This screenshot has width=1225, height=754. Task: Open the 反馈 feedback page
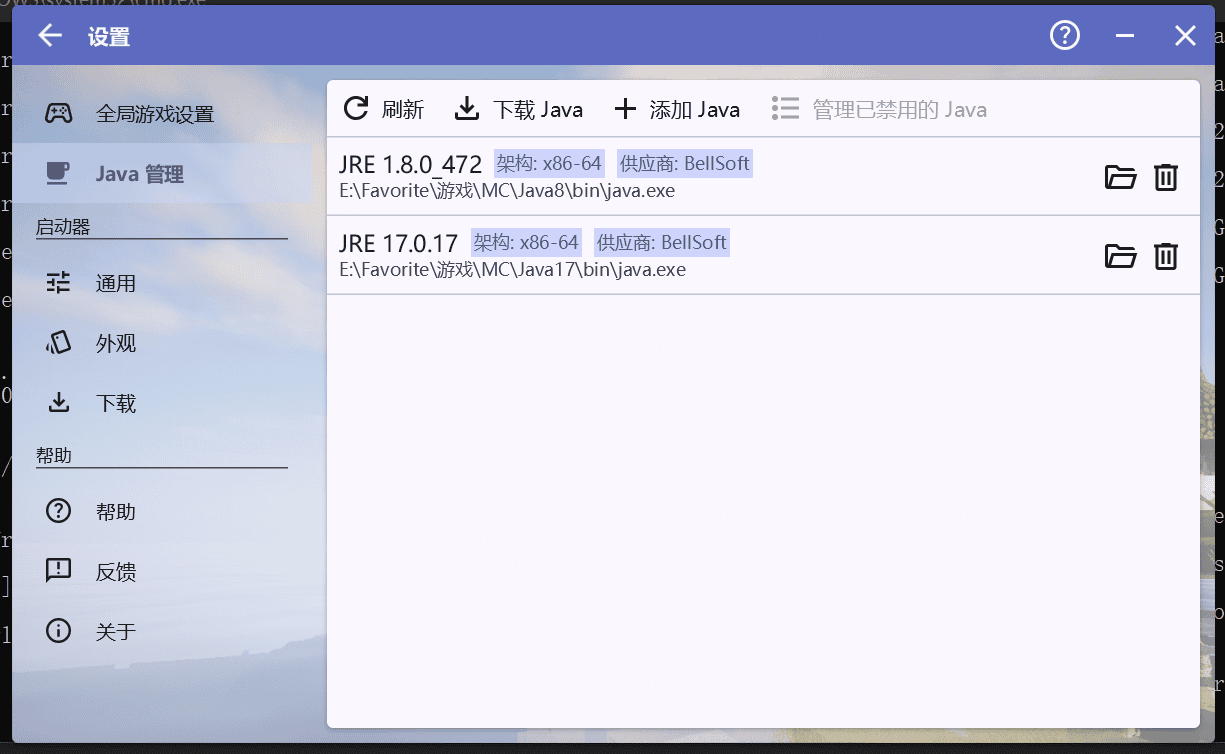116,572
